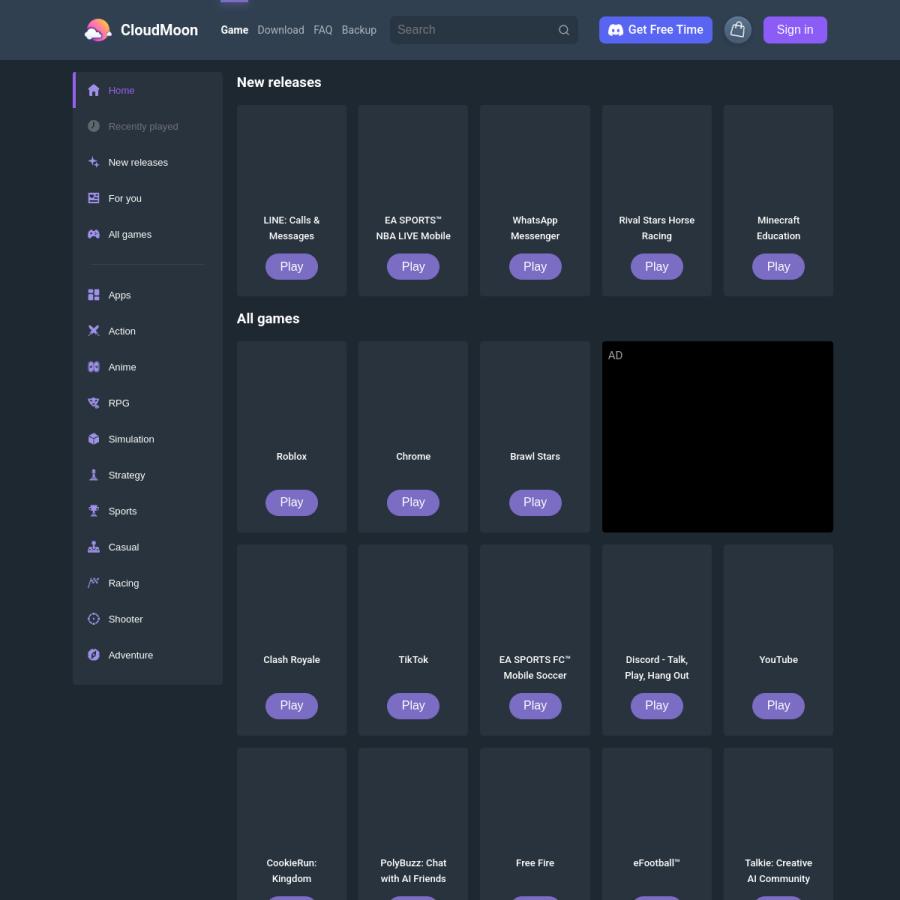Click the Strategy chess piece icon
The height and width of the screenshot is (900, 900).
tap(94, 475)
